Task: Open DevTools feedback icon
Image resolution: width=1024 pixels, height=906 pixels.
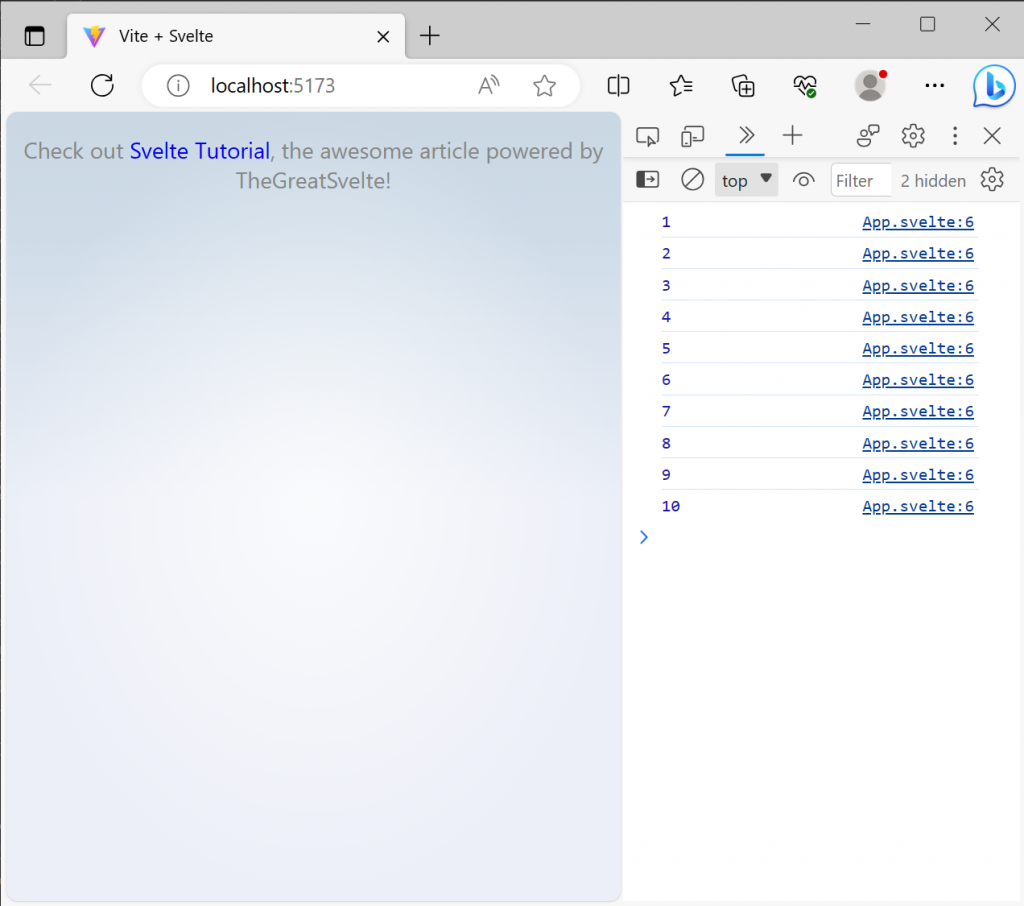Action: click(x=868, y=136)
